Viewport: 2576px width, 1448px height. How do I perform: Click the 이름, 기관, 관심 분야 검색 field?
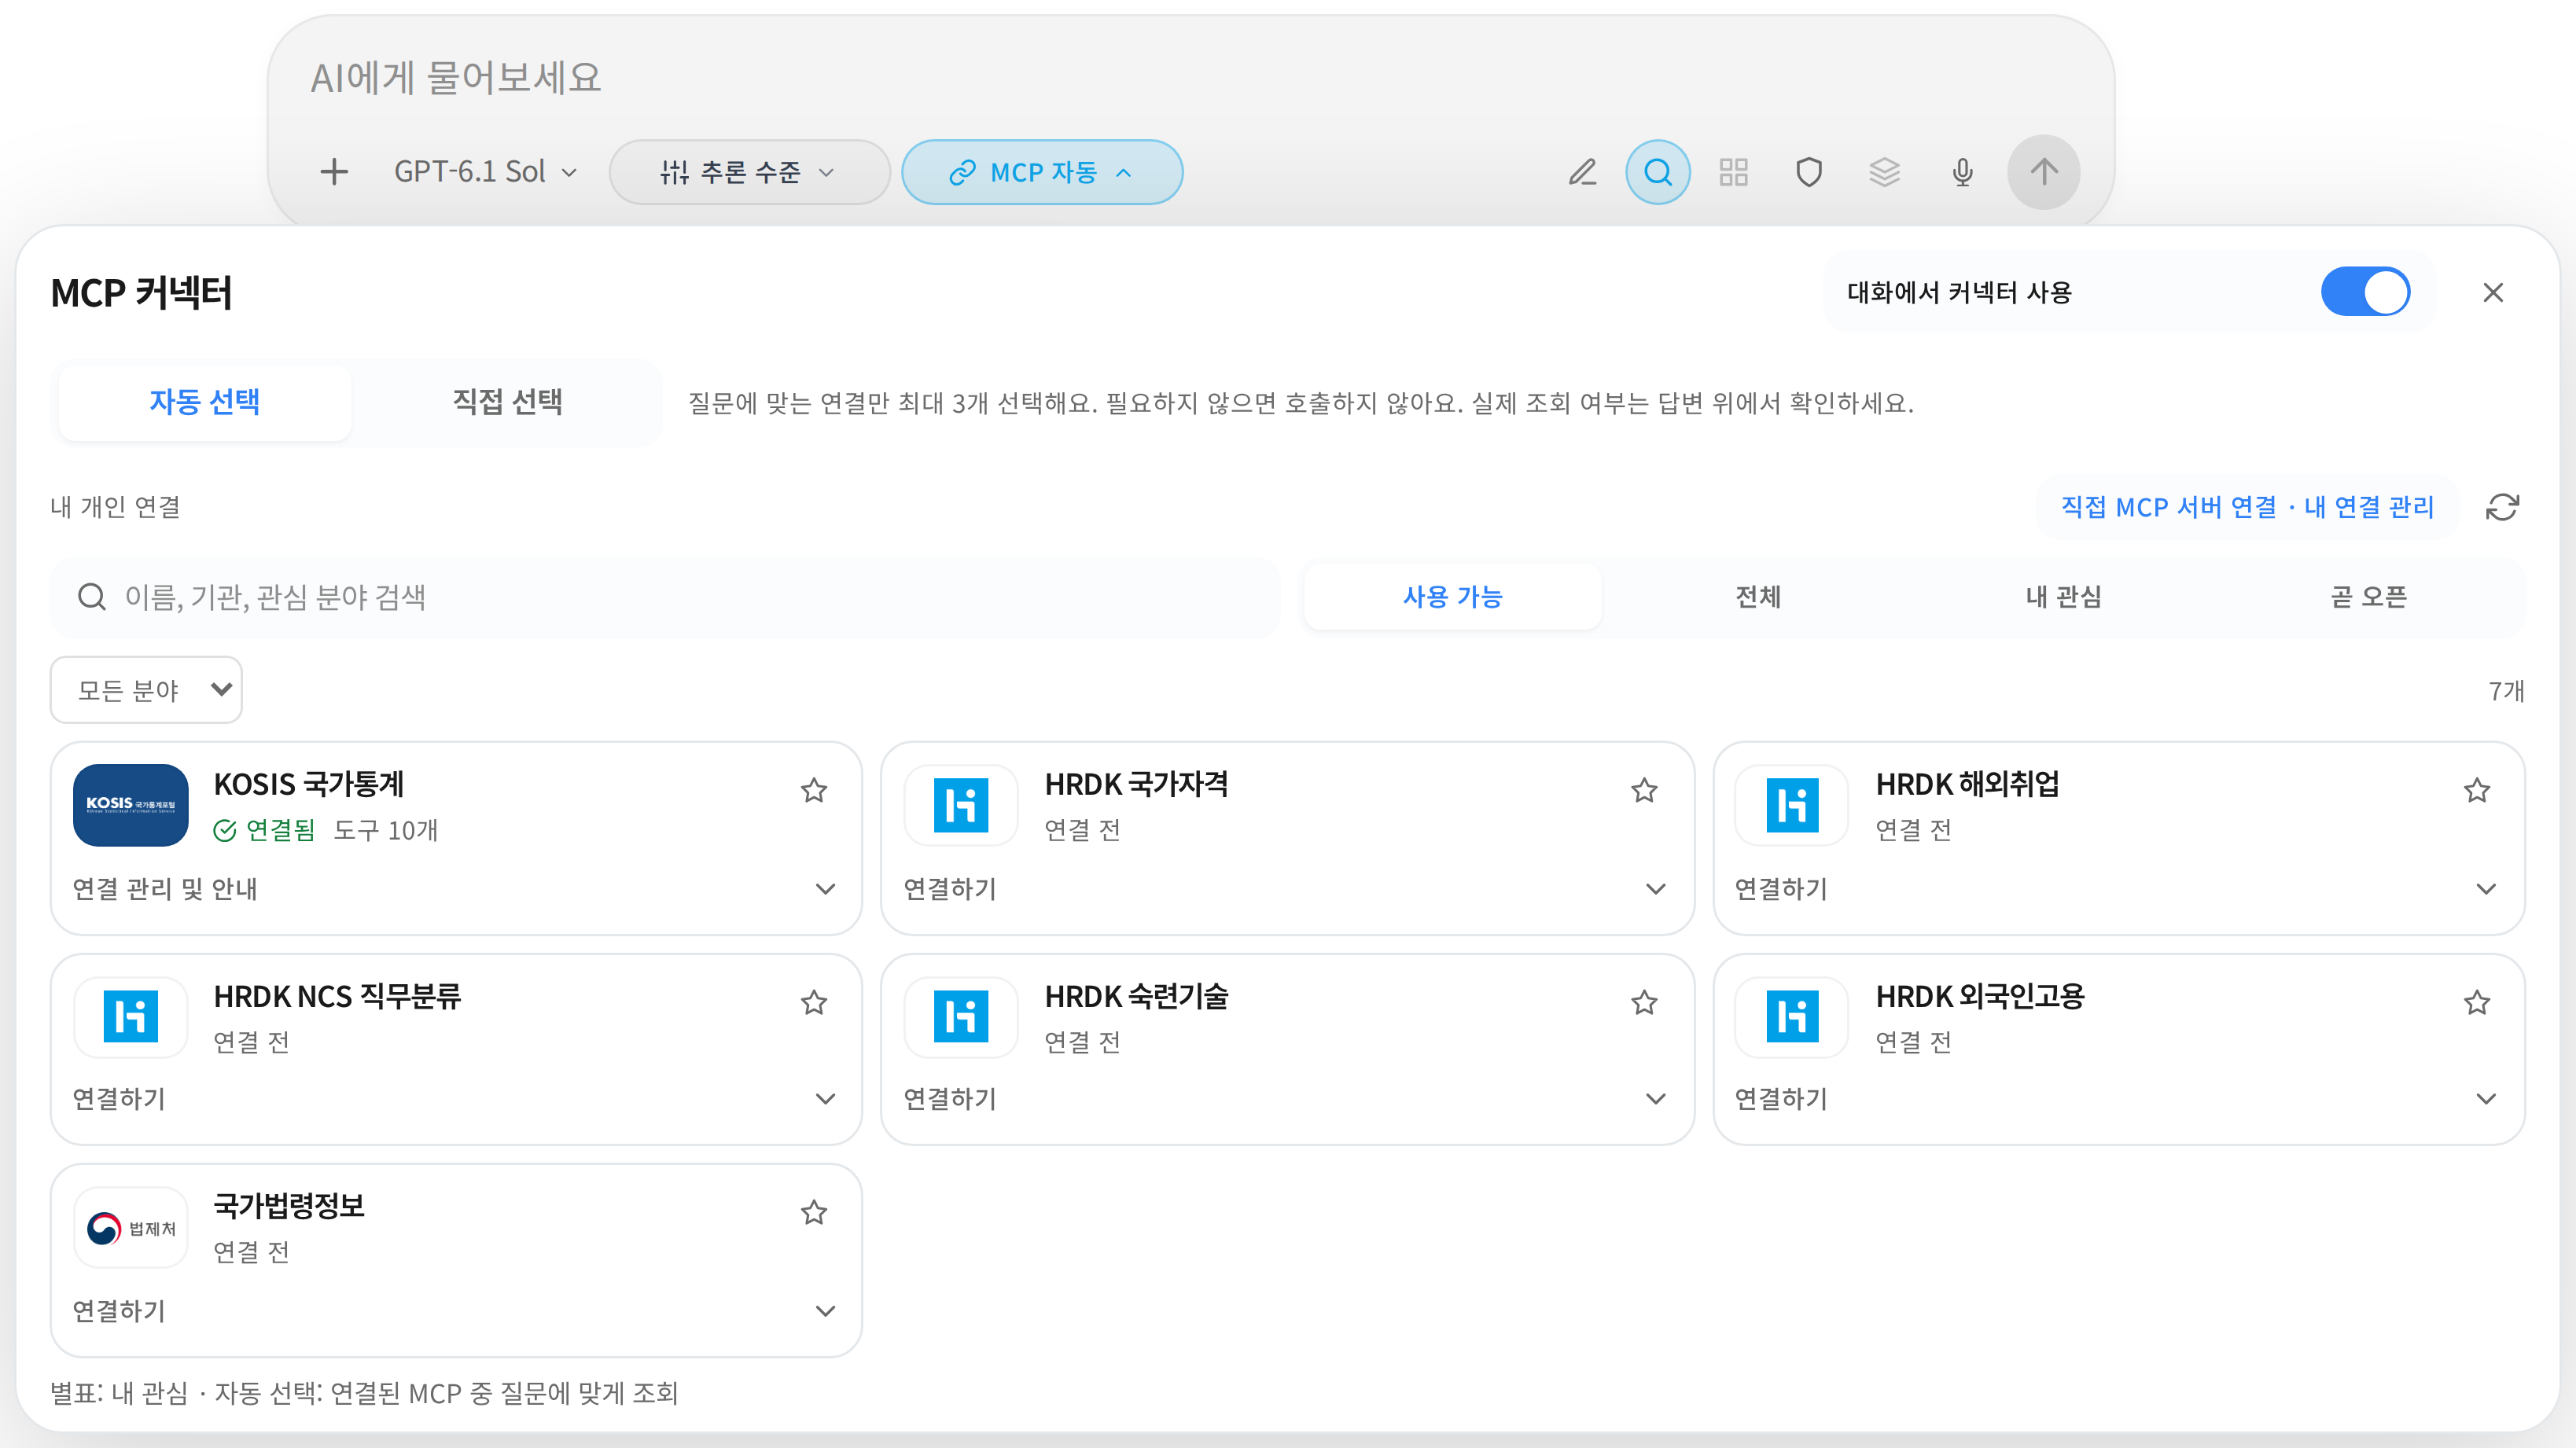(x=665, y=597)
